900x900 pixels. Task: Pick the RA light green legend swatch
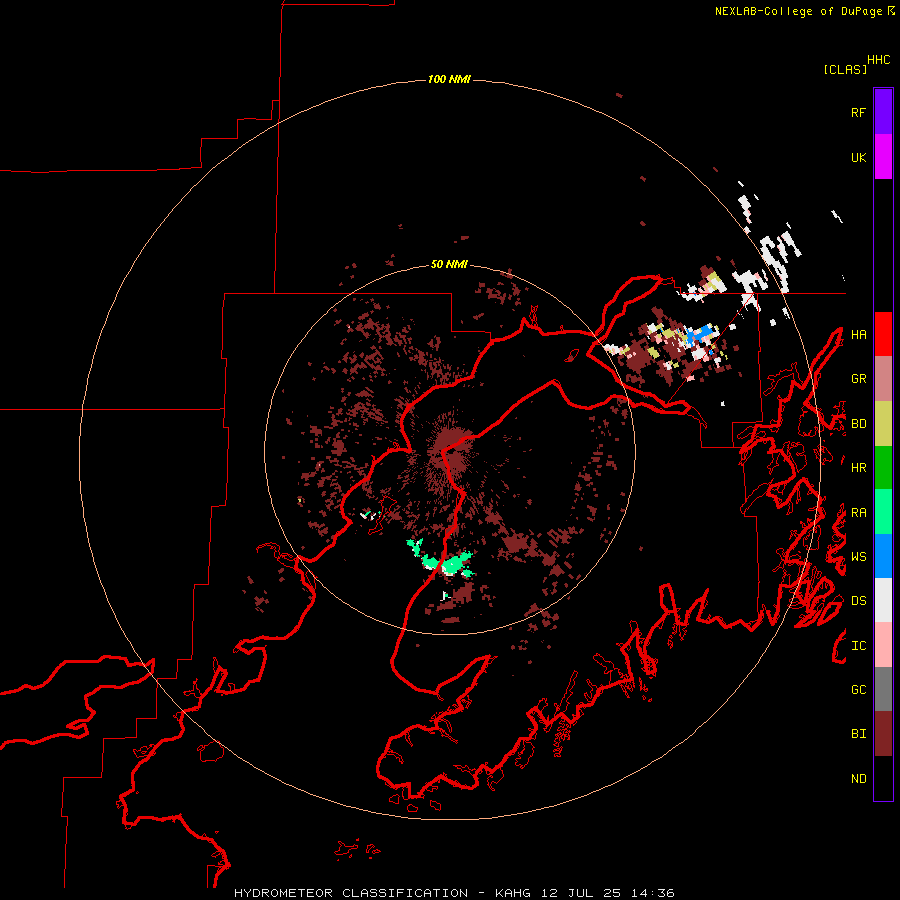[x=883, y=512]
